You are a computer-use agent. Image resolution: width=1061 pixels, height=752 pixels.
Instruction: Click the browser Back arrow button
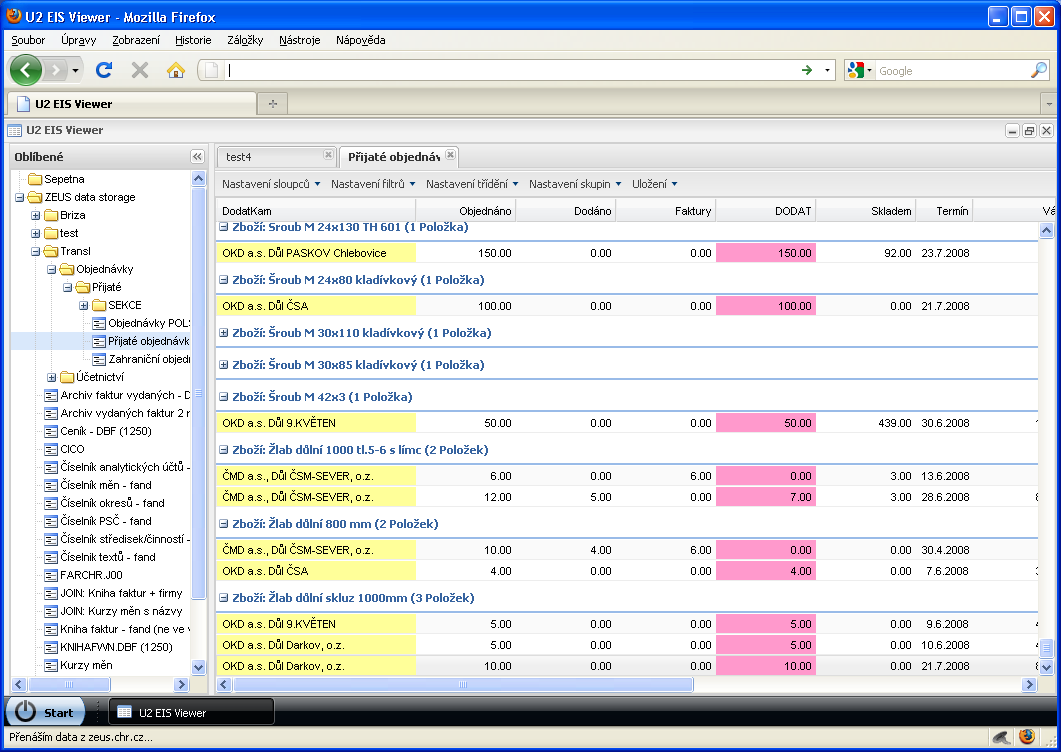pos(27,70)
